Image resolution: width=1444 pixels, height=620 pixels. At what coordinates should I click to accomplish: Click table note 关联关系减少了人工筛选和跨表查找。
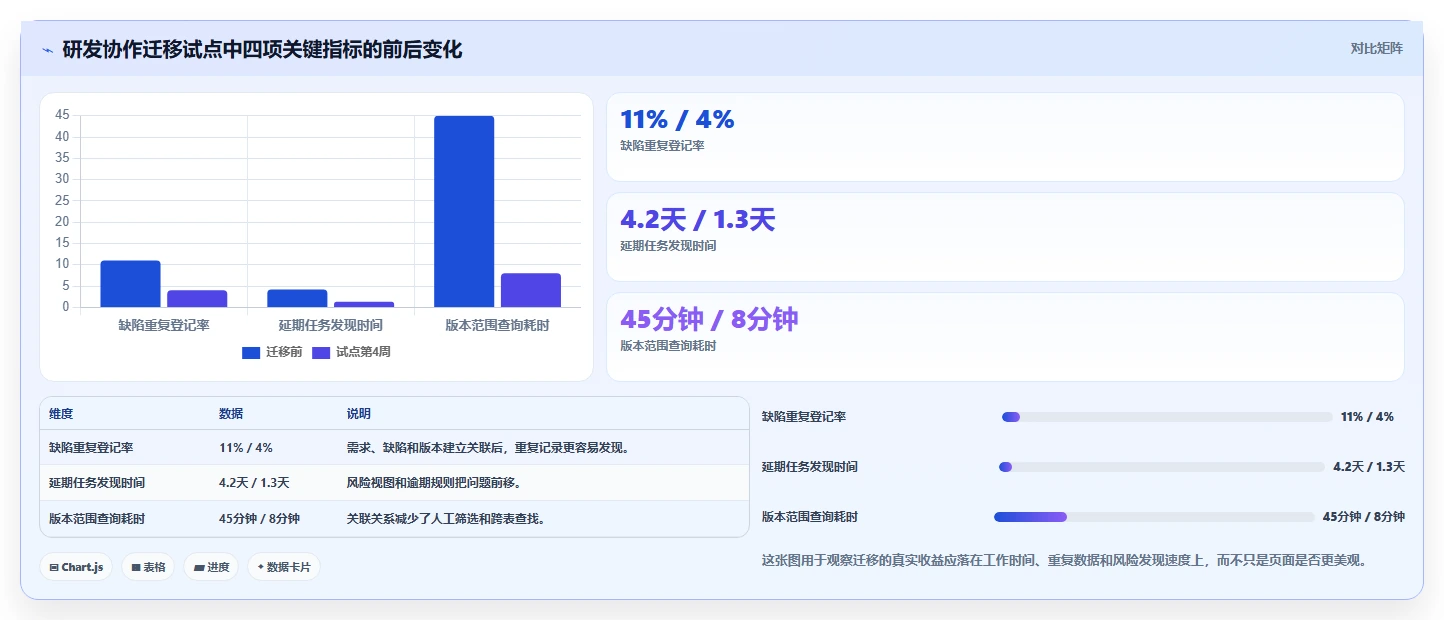446,519
